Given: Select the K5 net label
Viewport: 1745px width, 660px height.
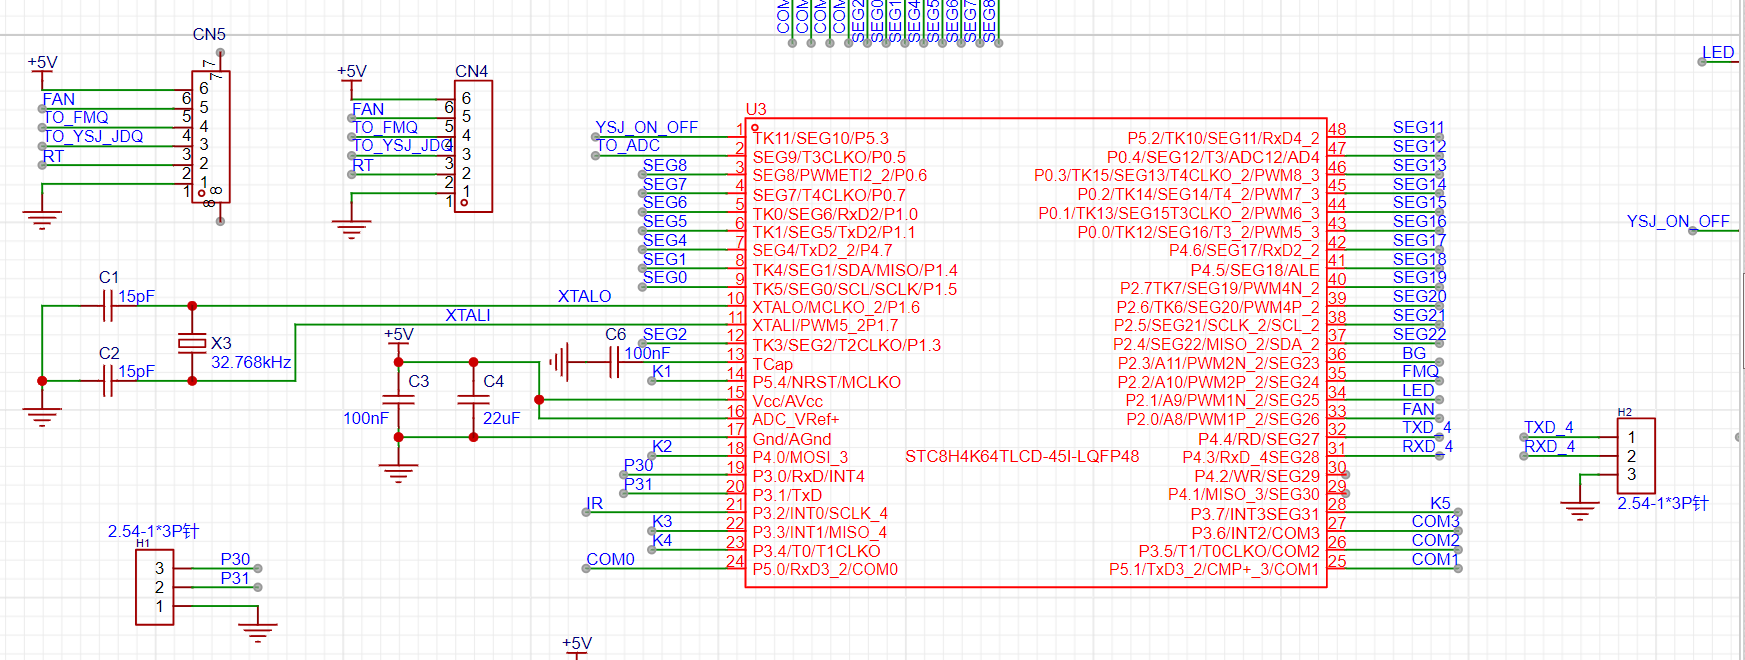Looking at the screenshot, I should coord(1440,503).
